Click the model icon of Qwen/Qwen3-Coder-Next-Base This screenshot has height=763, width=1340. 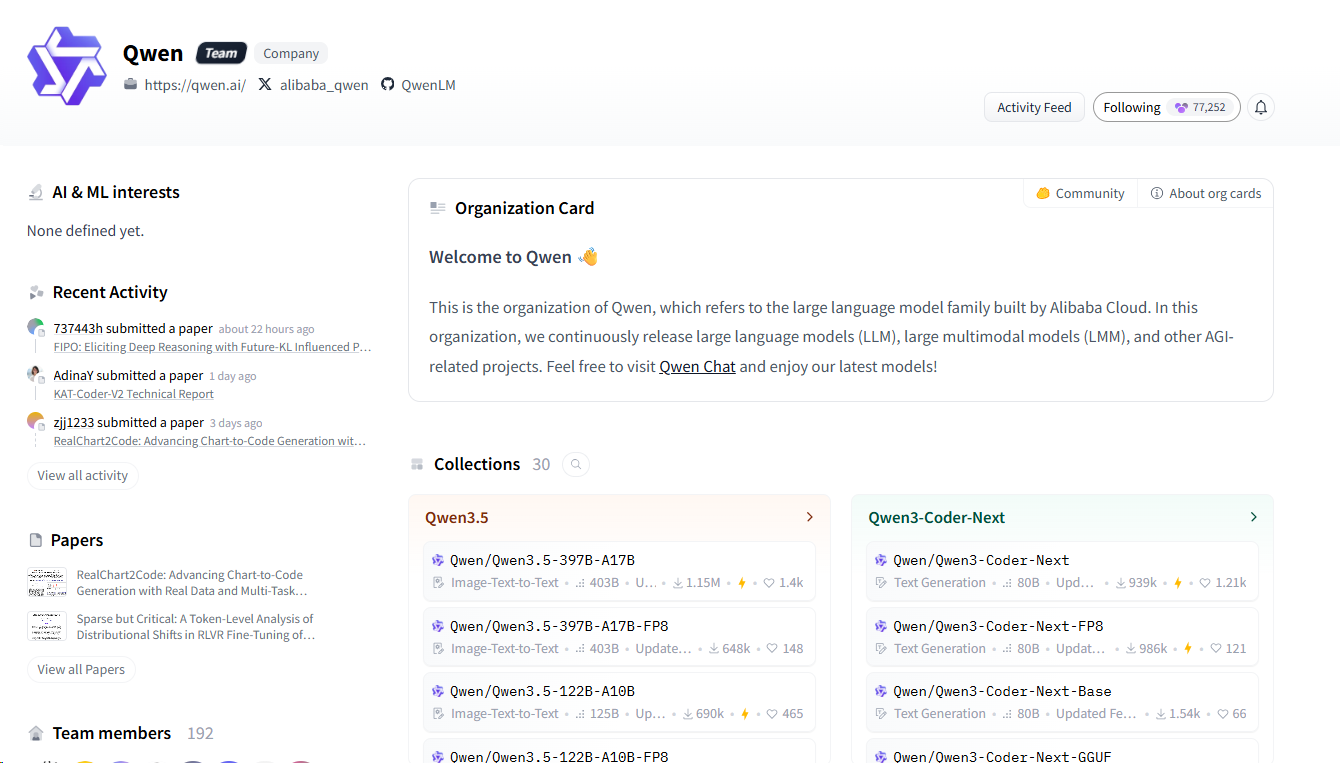click(x=881, y=691)
